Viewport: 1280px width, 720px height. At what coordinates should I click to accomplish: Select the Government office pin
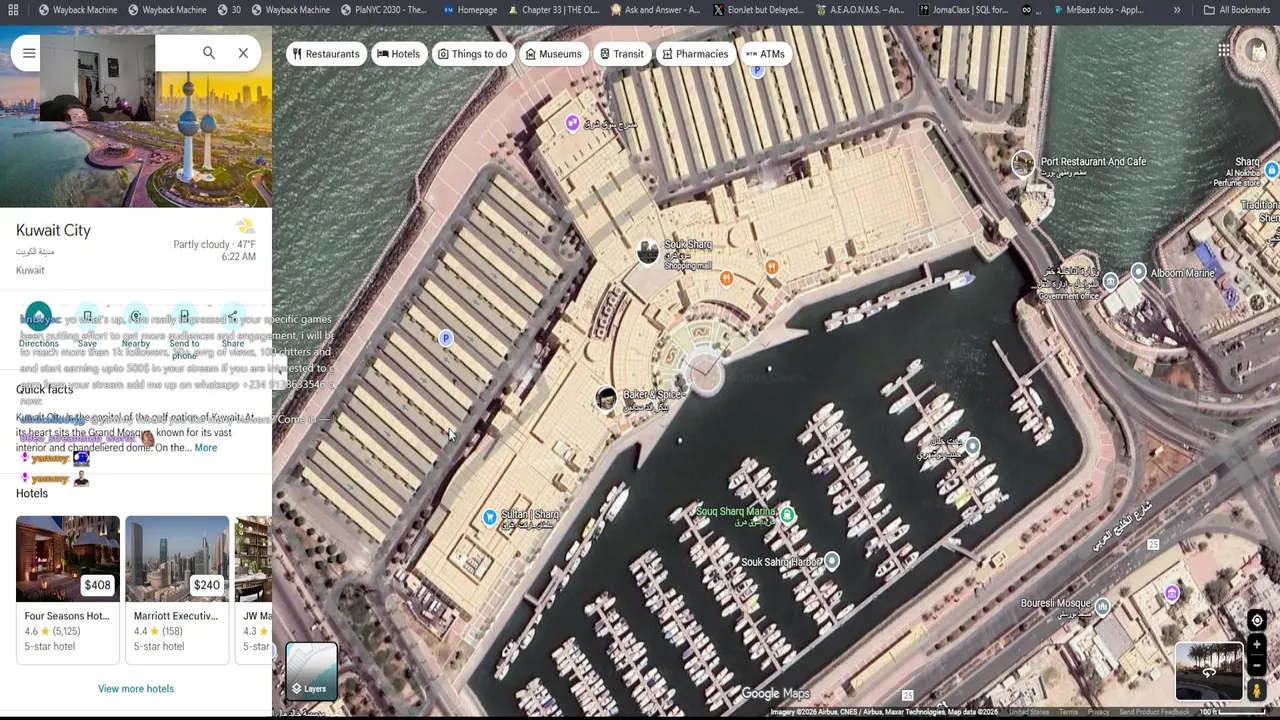1110,282
